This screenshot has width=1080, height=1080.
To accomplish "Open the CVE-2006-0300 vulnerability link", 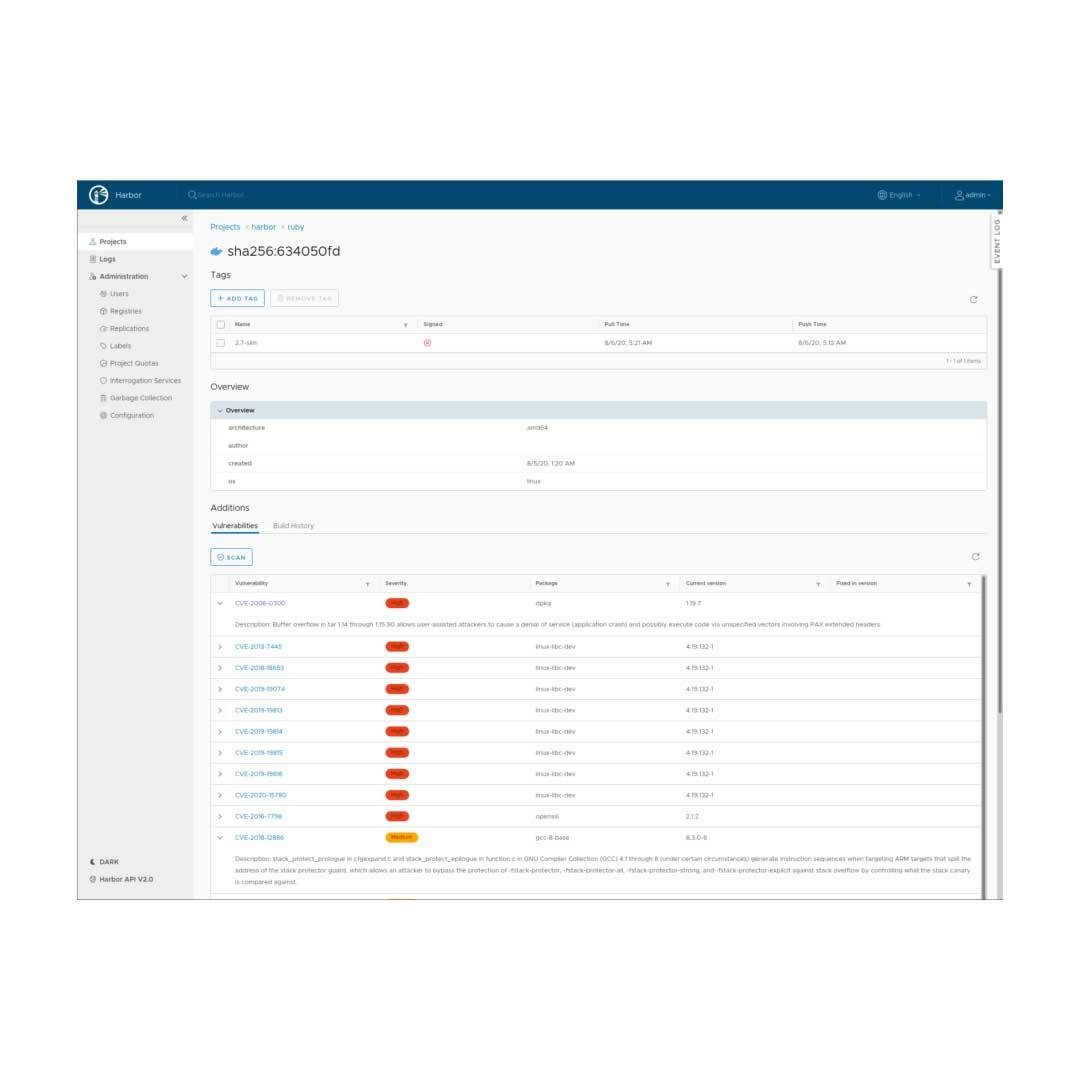I will 261,603.
